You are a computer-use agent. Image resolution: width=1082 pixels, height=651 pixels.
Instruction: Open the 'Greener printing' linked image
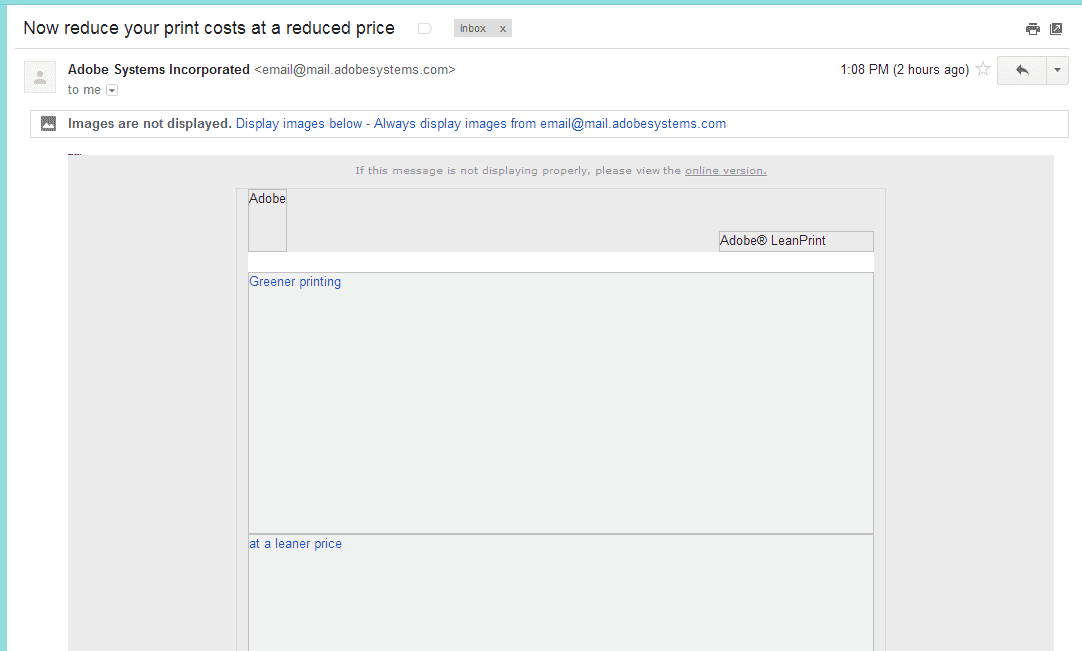pos(560,402)
